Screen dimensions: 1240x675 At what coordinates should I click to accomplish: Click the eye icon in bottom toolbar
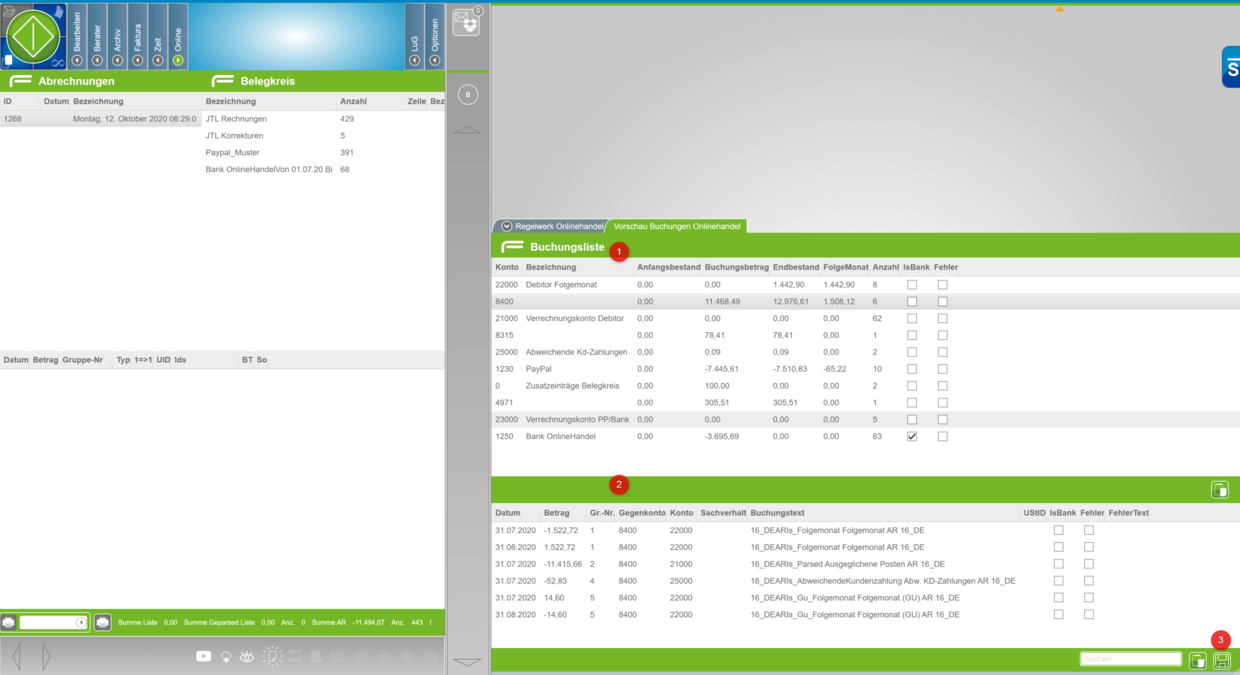click(247, 656)
